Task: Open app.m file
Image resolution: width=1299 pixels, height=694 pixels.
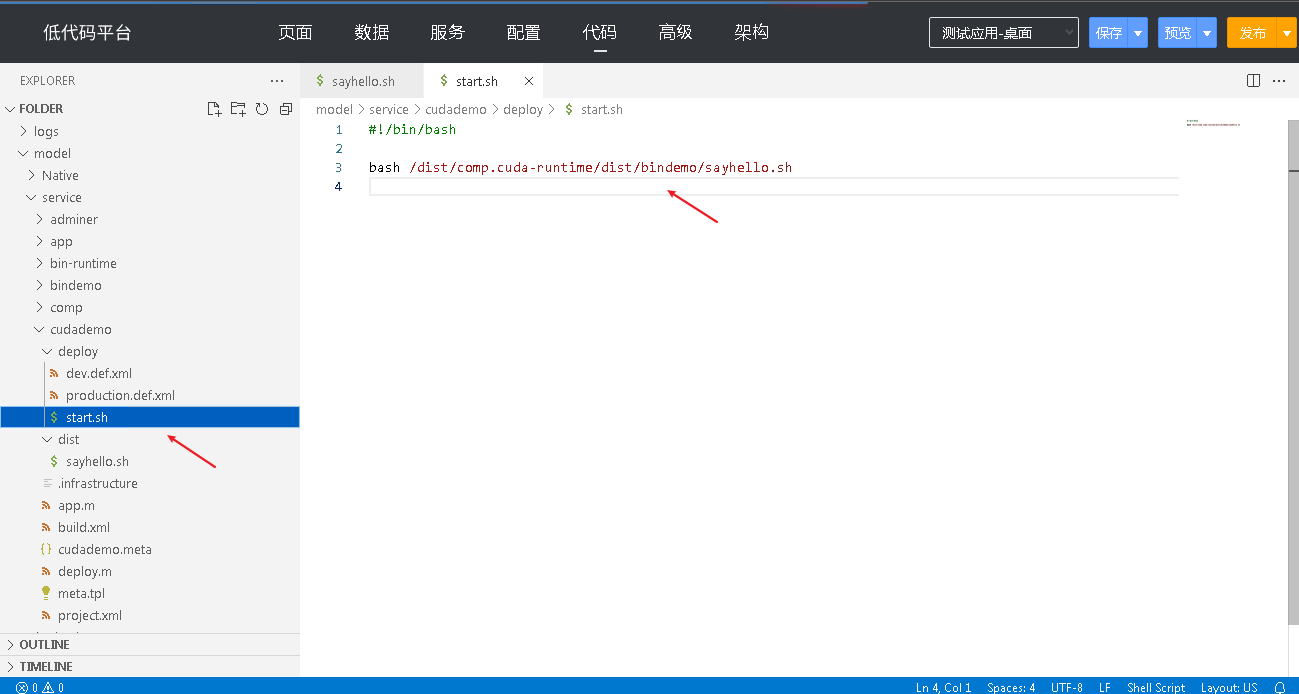Action: [x=76, y=505]
